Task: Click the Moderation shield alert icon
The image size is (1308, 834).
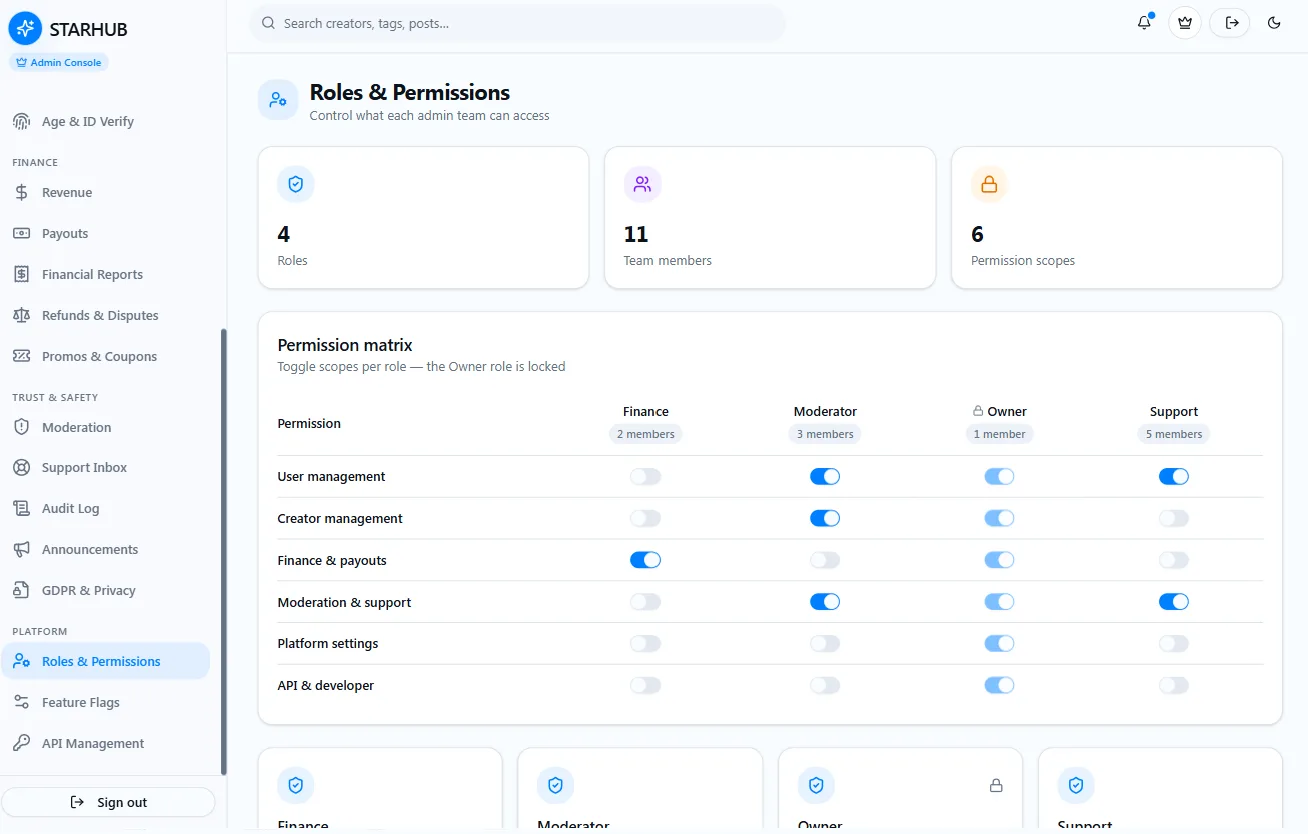Action: pyautogui.click(x=21, y=427)
